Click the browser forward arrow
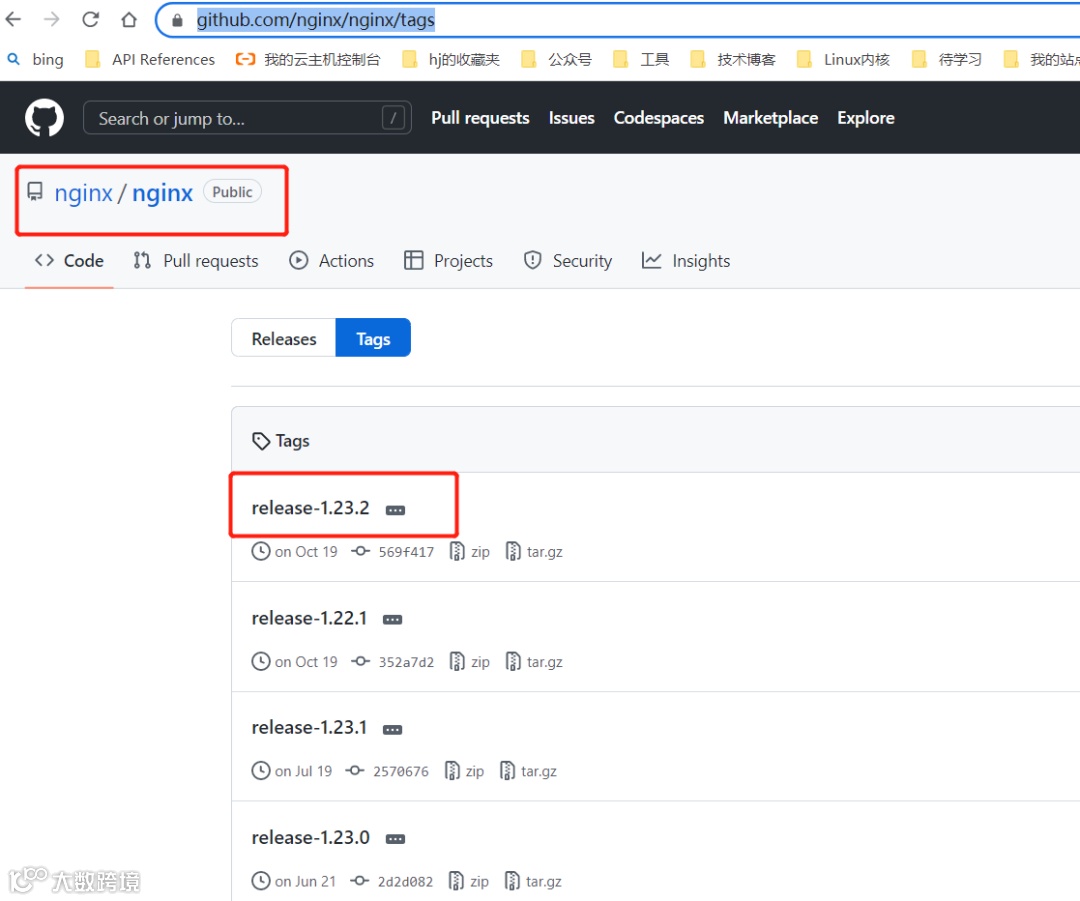The image size is (1080, 901). click(52, 19)
